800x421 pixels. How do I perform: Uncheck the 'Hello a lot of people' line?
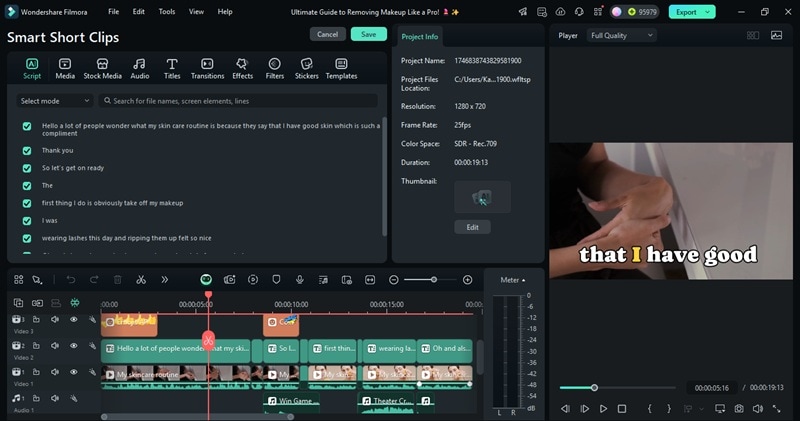coord(27,126)
